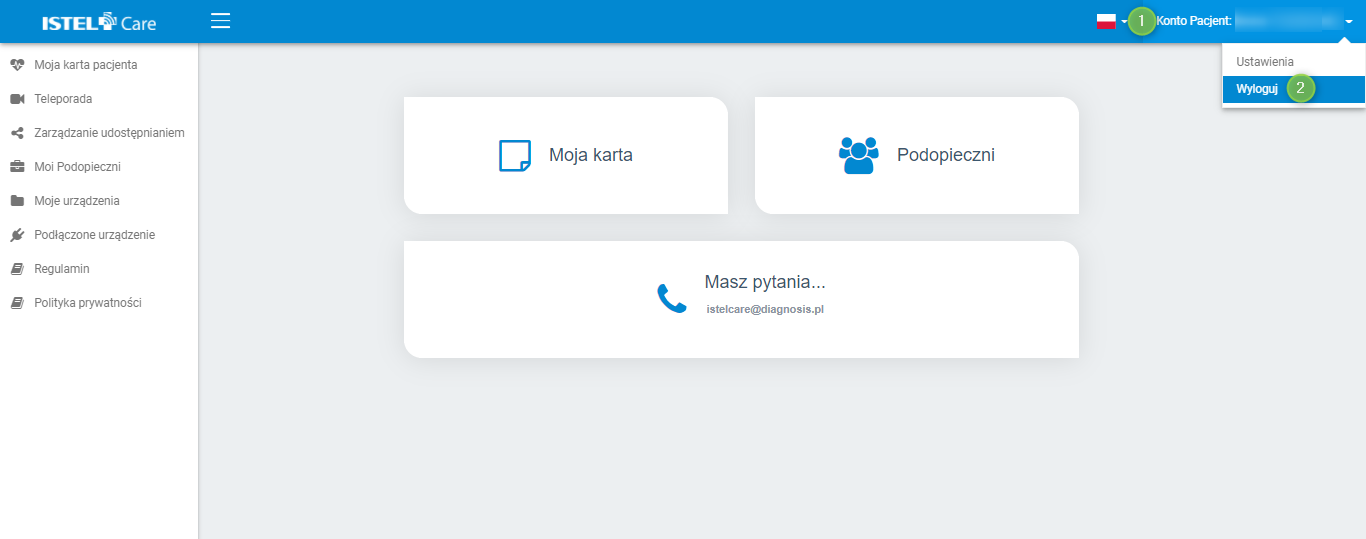Toggle the hamburger sidebar menu
Viewport: 1366px width, 539px height.
[221, 21]
